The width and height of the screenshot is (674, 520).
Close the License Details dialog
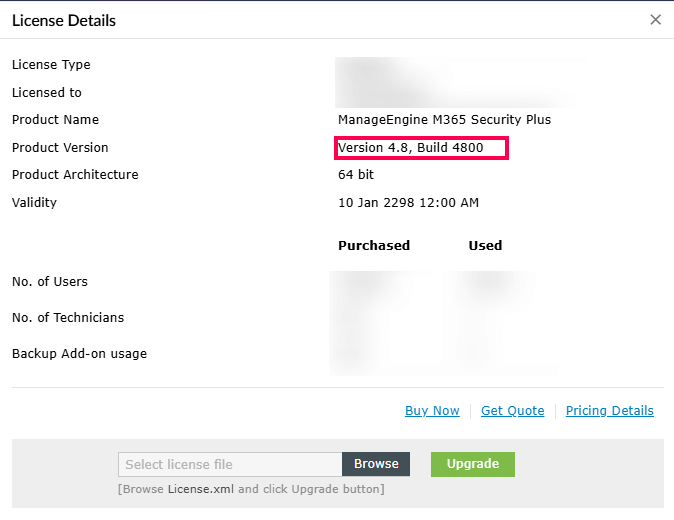pos(655,20)
